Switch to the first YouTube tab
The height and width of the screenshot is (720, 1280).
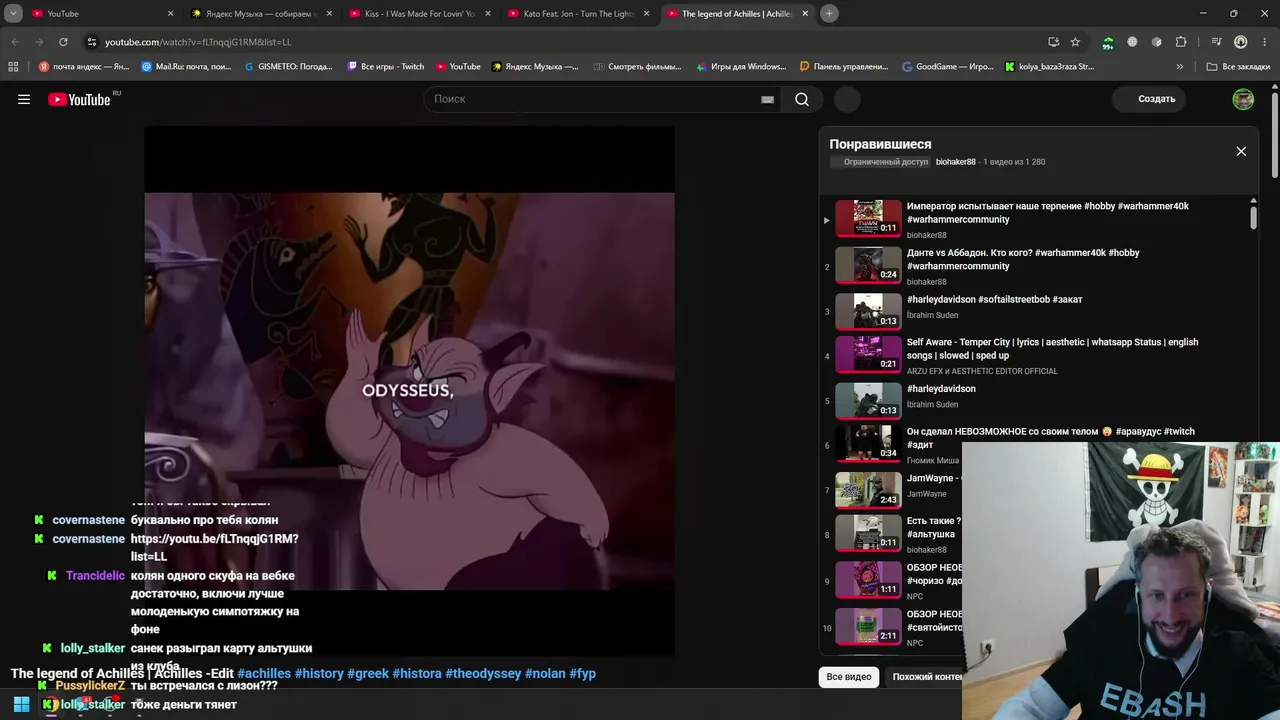(103, 14)
